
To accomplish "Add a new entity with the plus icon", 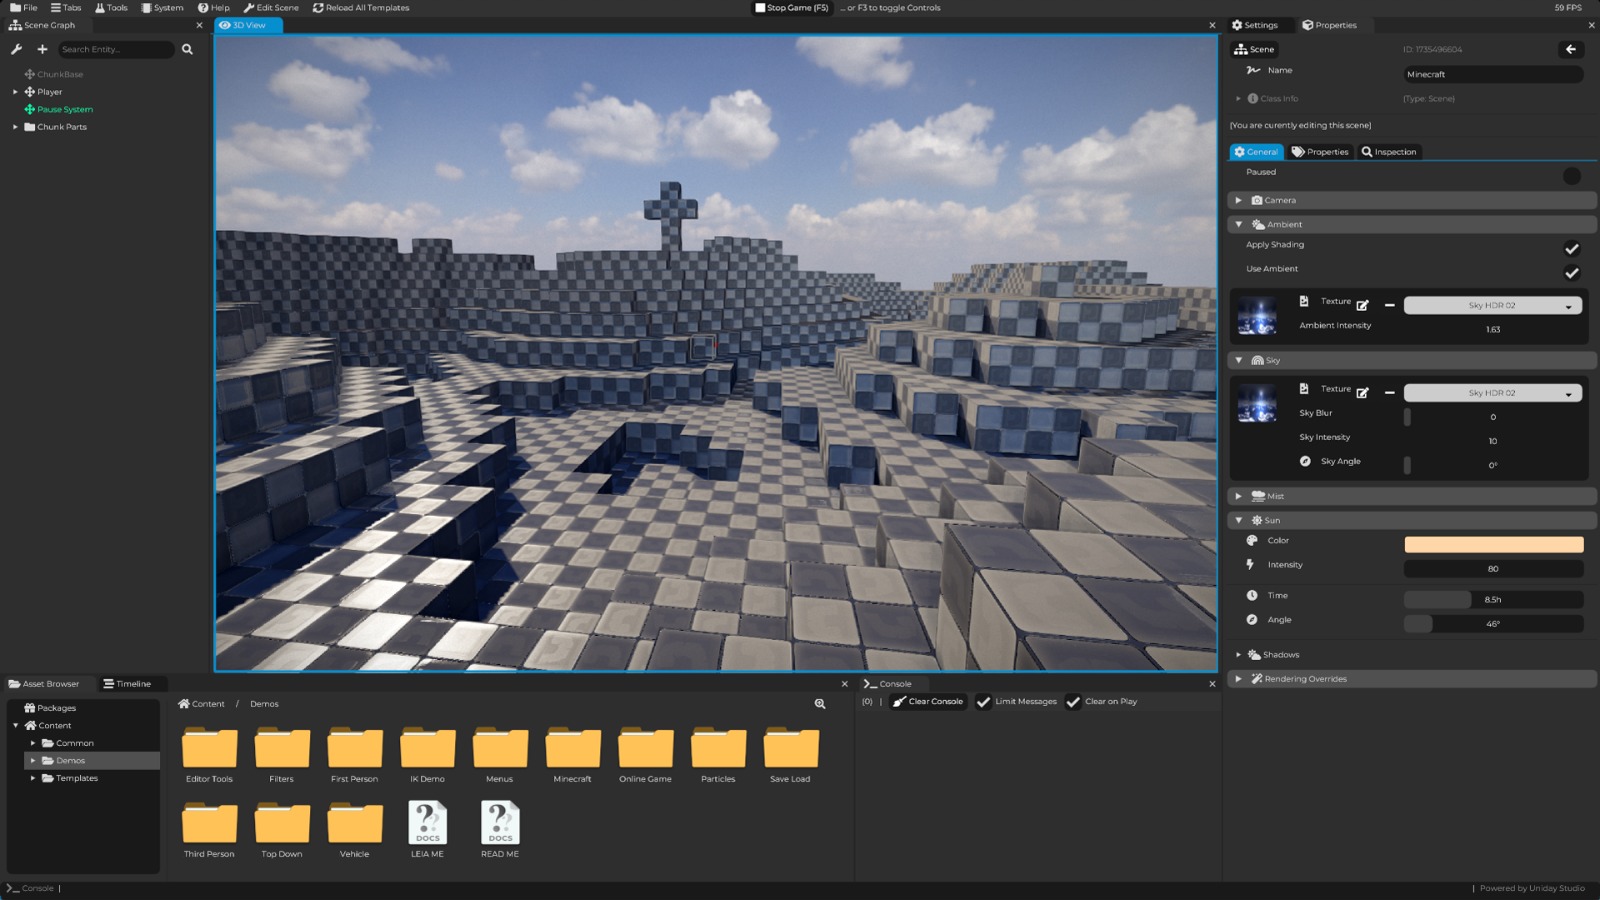I will pyautogui.click(x=42, y=49).
